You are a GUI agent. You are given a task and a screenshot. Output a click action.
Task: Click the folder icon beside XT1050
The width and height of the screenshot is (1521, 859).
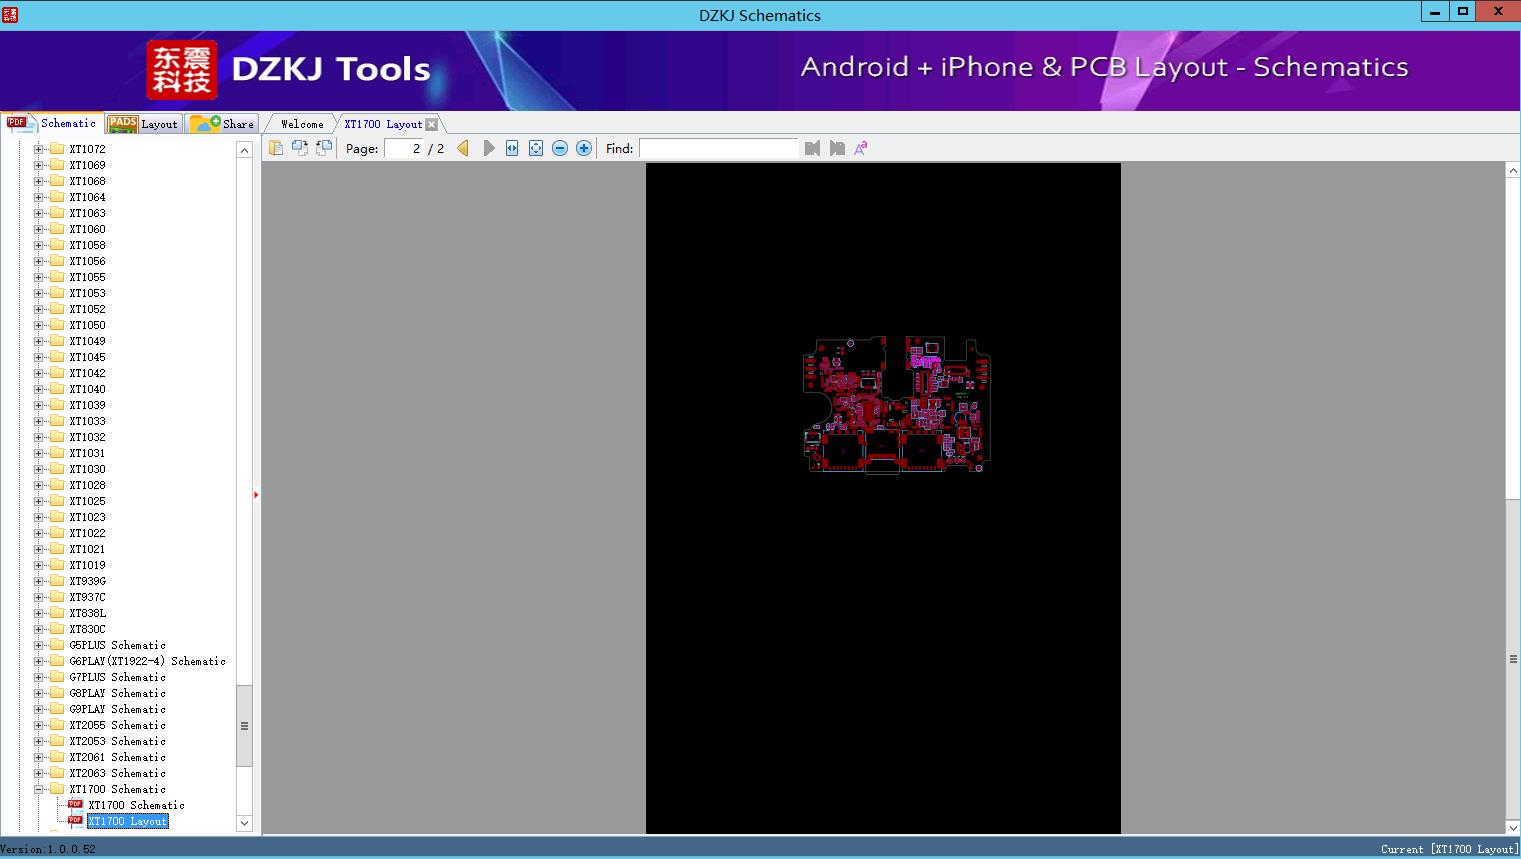point(57,325)
